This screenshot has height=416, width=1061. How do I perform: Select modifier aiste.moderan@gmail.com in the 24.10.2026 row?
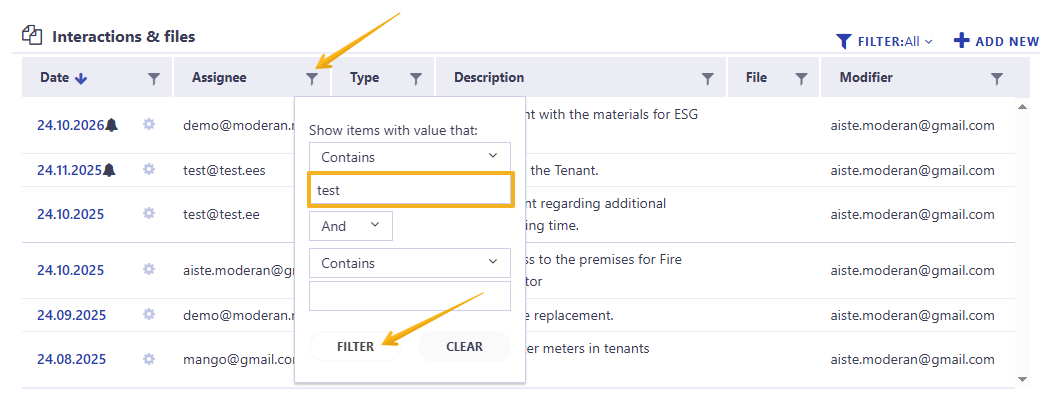[x=913, y=125]
